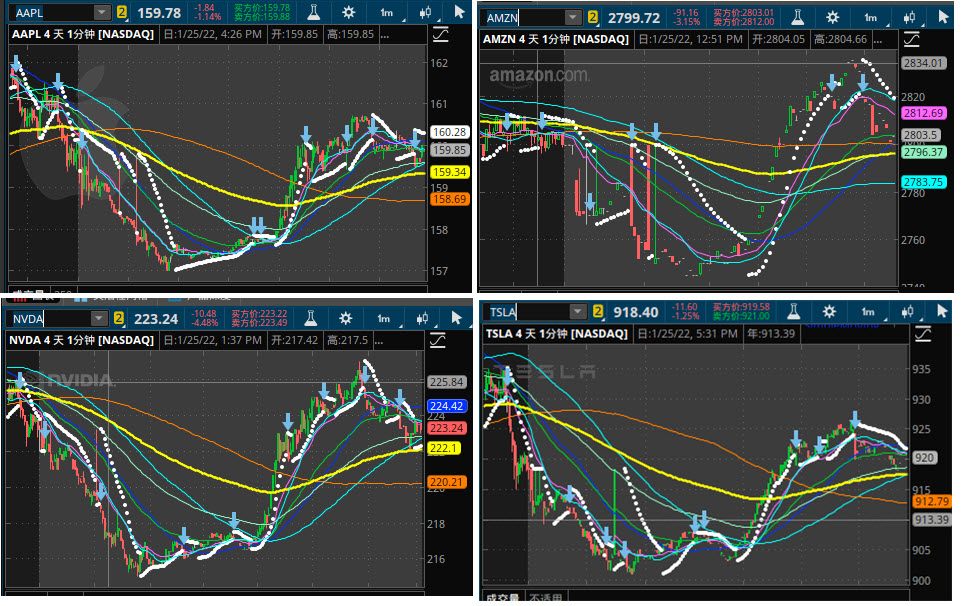Click the drawing set icon beside NVDA header
The image size is (963, 606).
point(438,340)
